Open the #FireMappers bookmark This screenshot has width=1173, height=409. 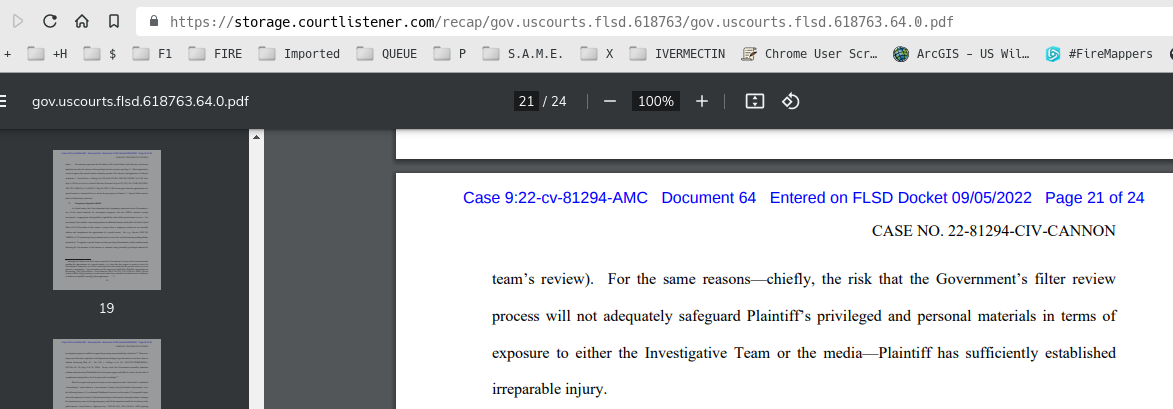coord(1100,54)
